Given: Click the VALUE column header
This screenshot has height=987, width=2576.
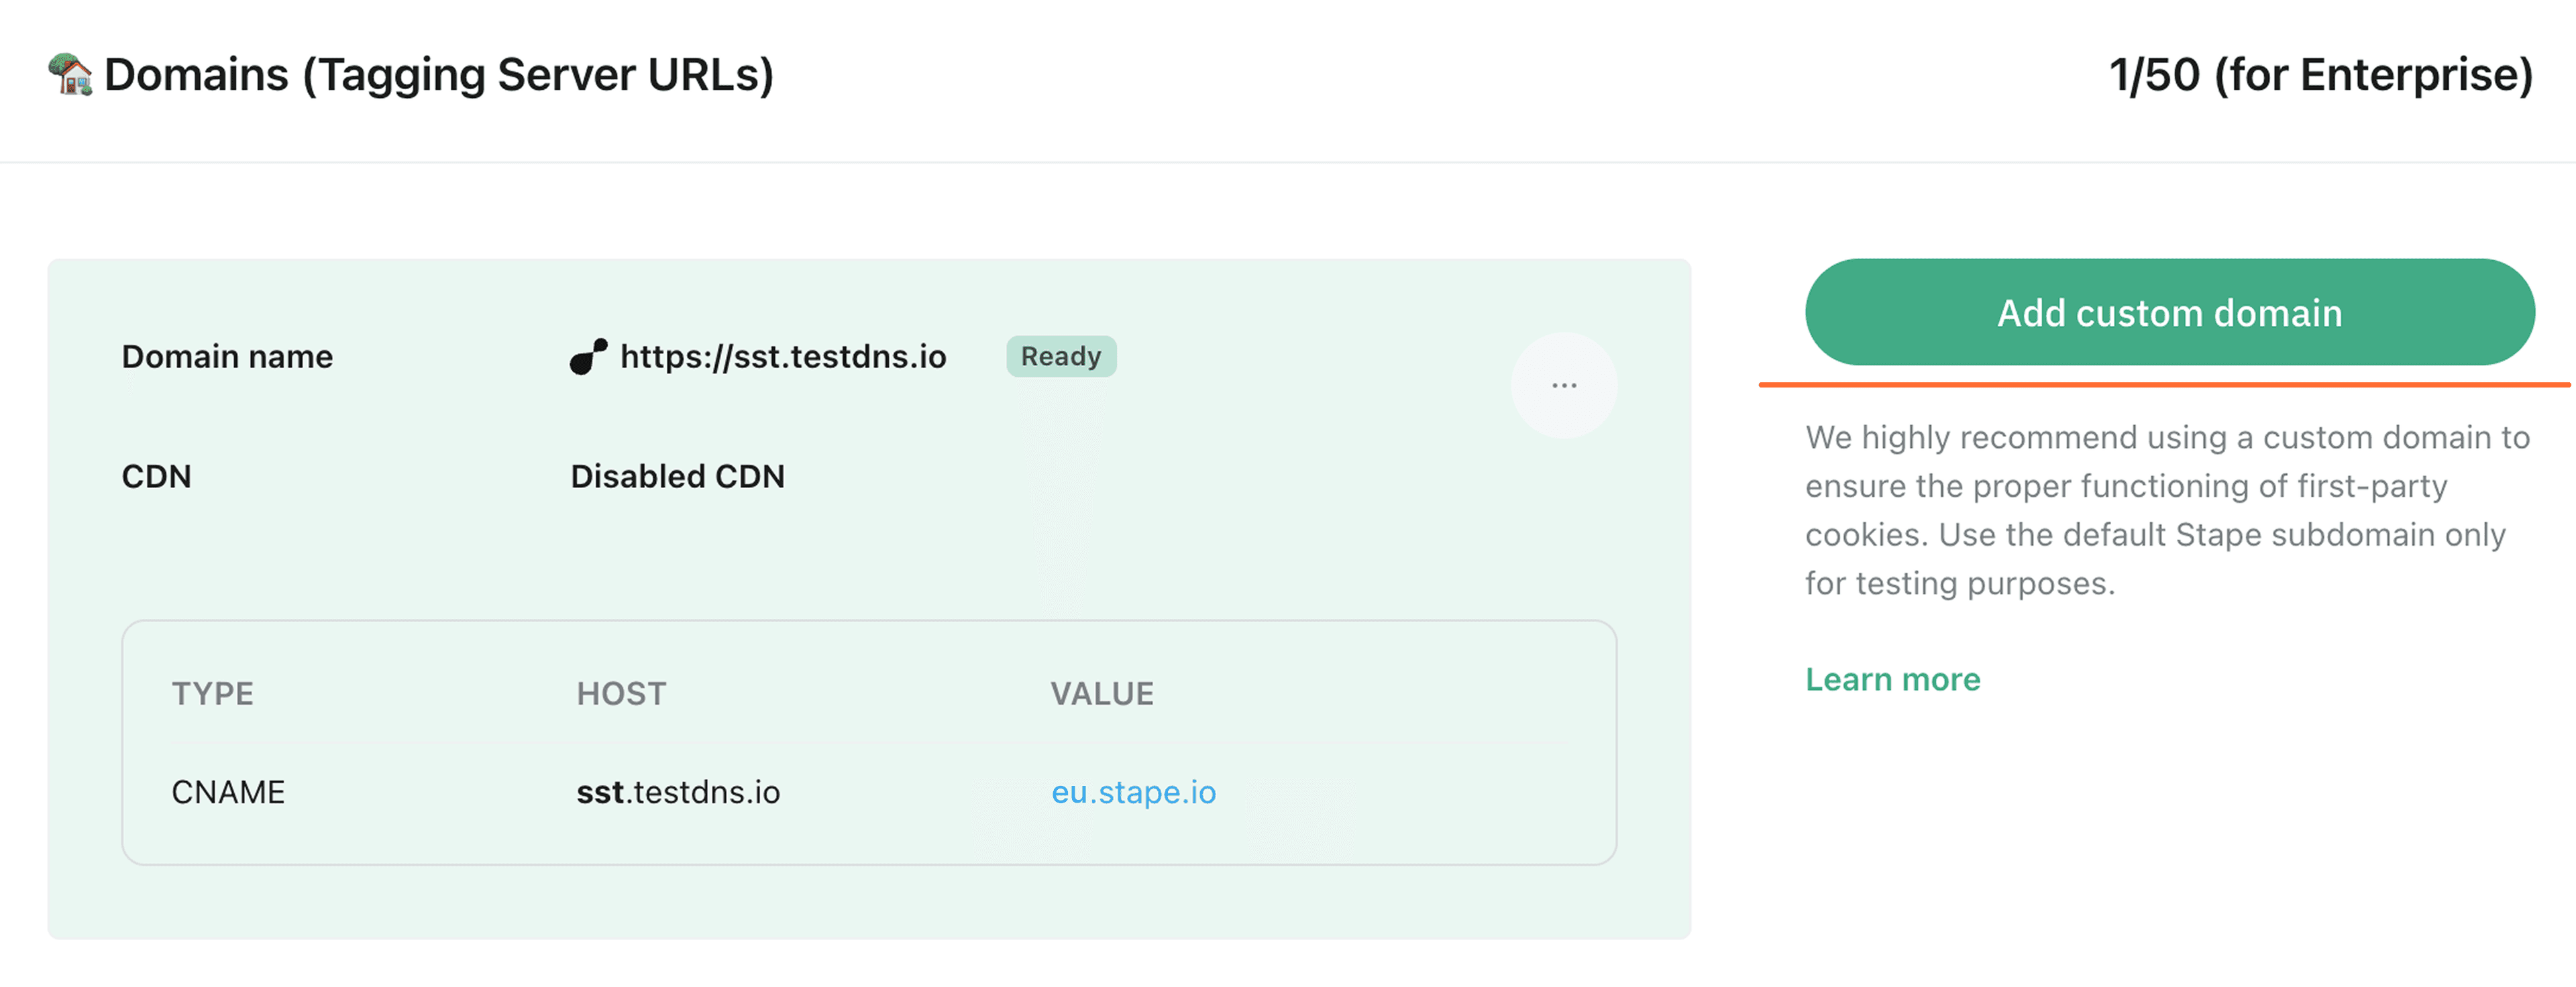Looking at the screenshot, I should coord(1102,693).
